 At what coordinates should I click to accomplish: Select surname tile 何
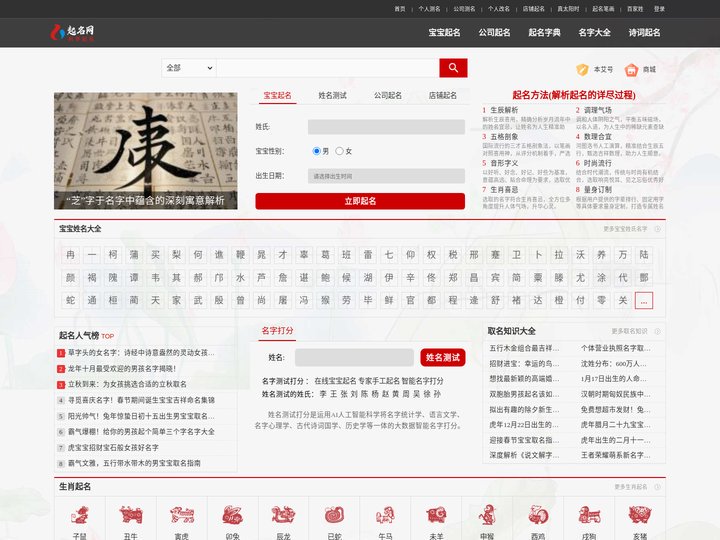click(x=198, y=255)
